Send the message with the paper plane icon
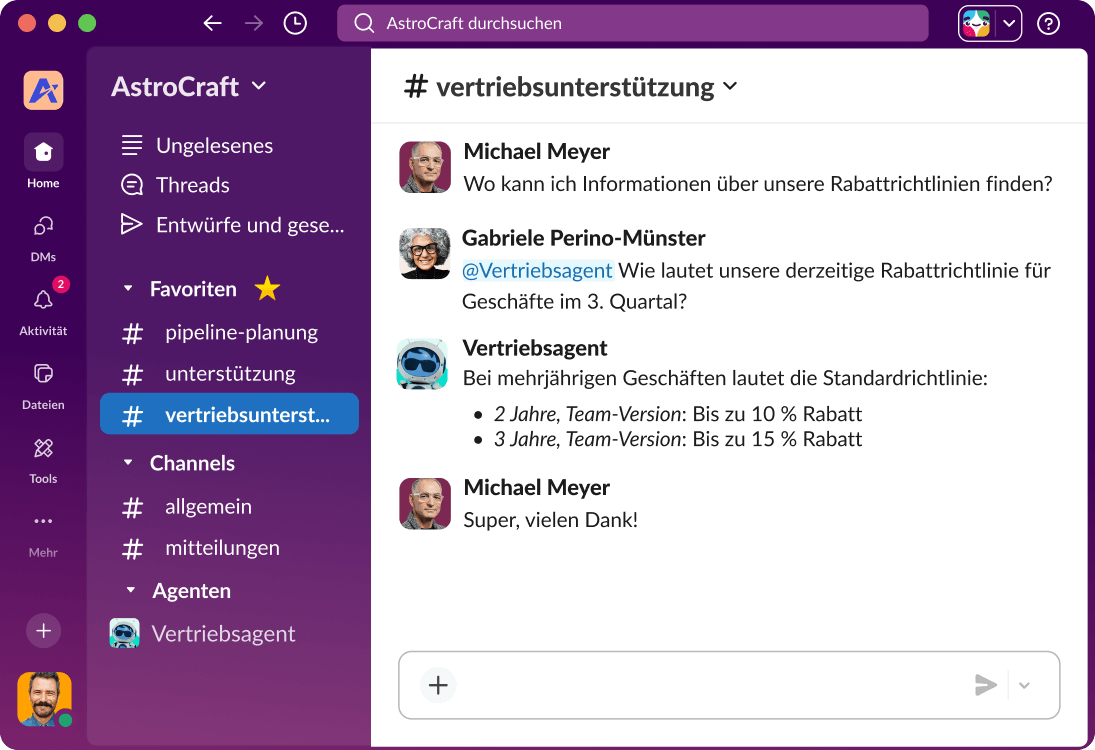Image resolution: width=1095 pixels, height=750 pixels. 985,685
